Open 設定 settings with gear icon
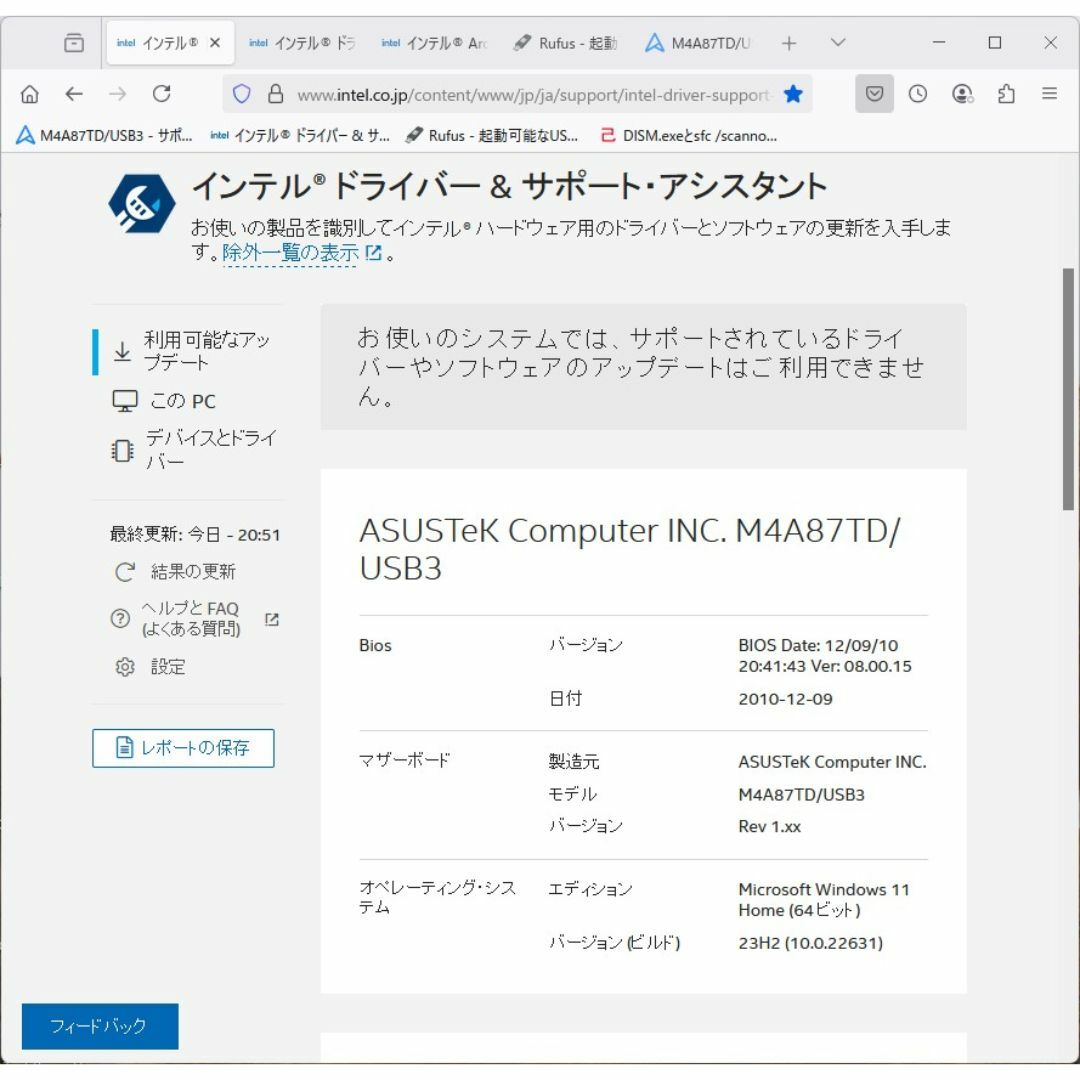The image size is (1080, 1080). tap(150, 667)
